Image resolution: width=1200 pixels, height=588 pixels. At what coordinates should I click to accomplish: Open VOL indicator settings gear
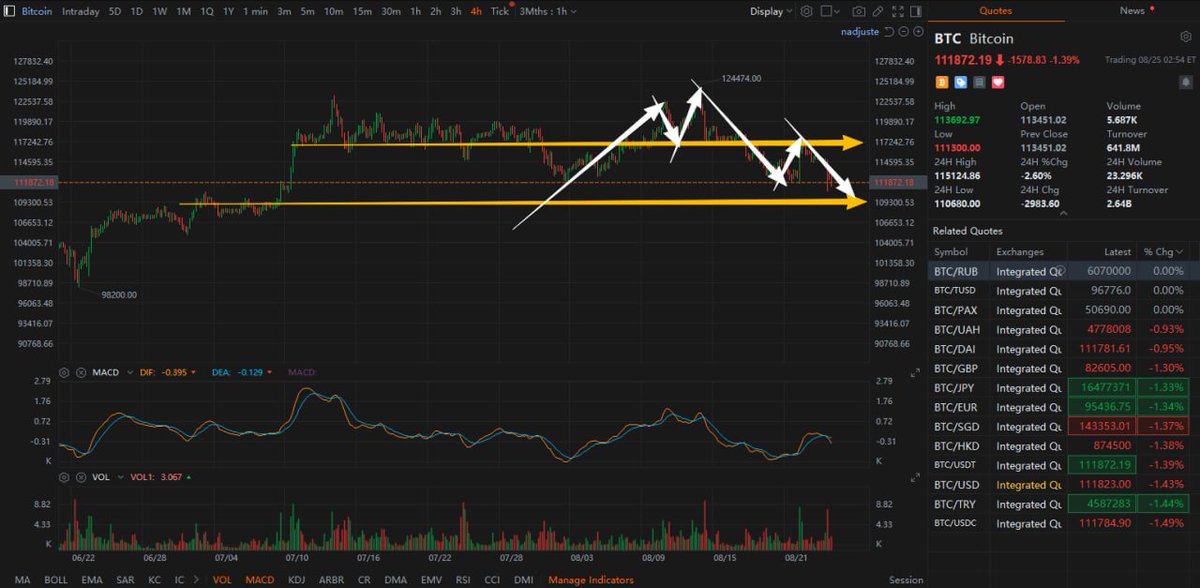pyautogui.click(x=64, y=477)
